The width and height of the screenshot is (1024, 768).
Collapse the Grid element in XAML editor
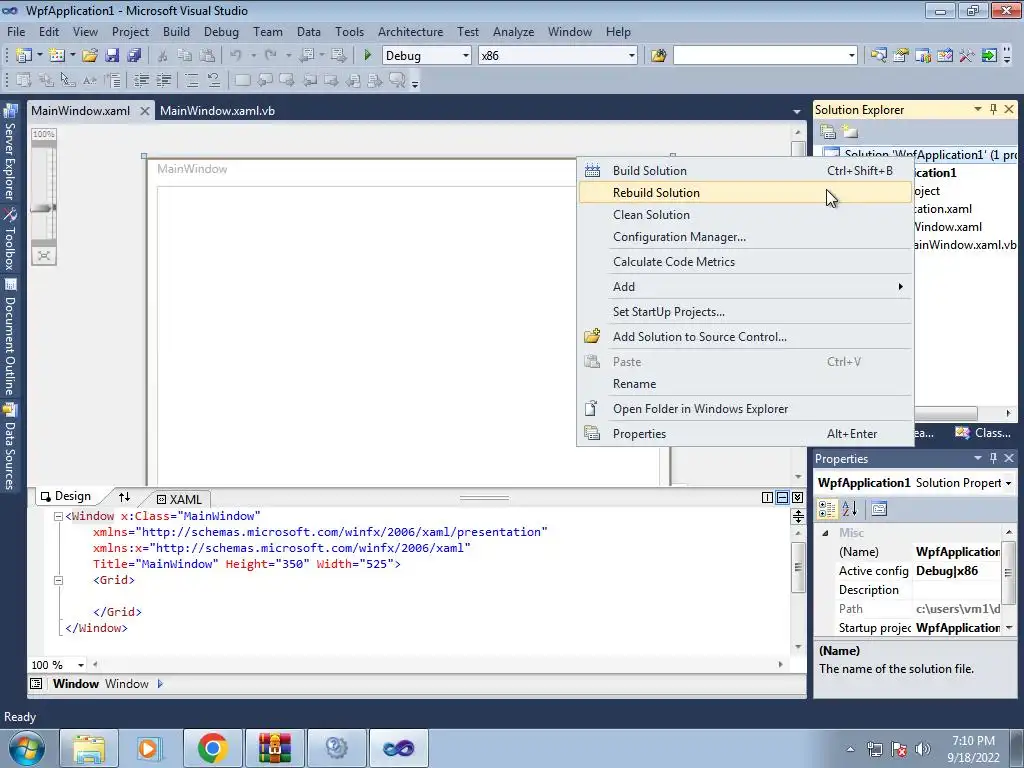click(x=57, y=580)
